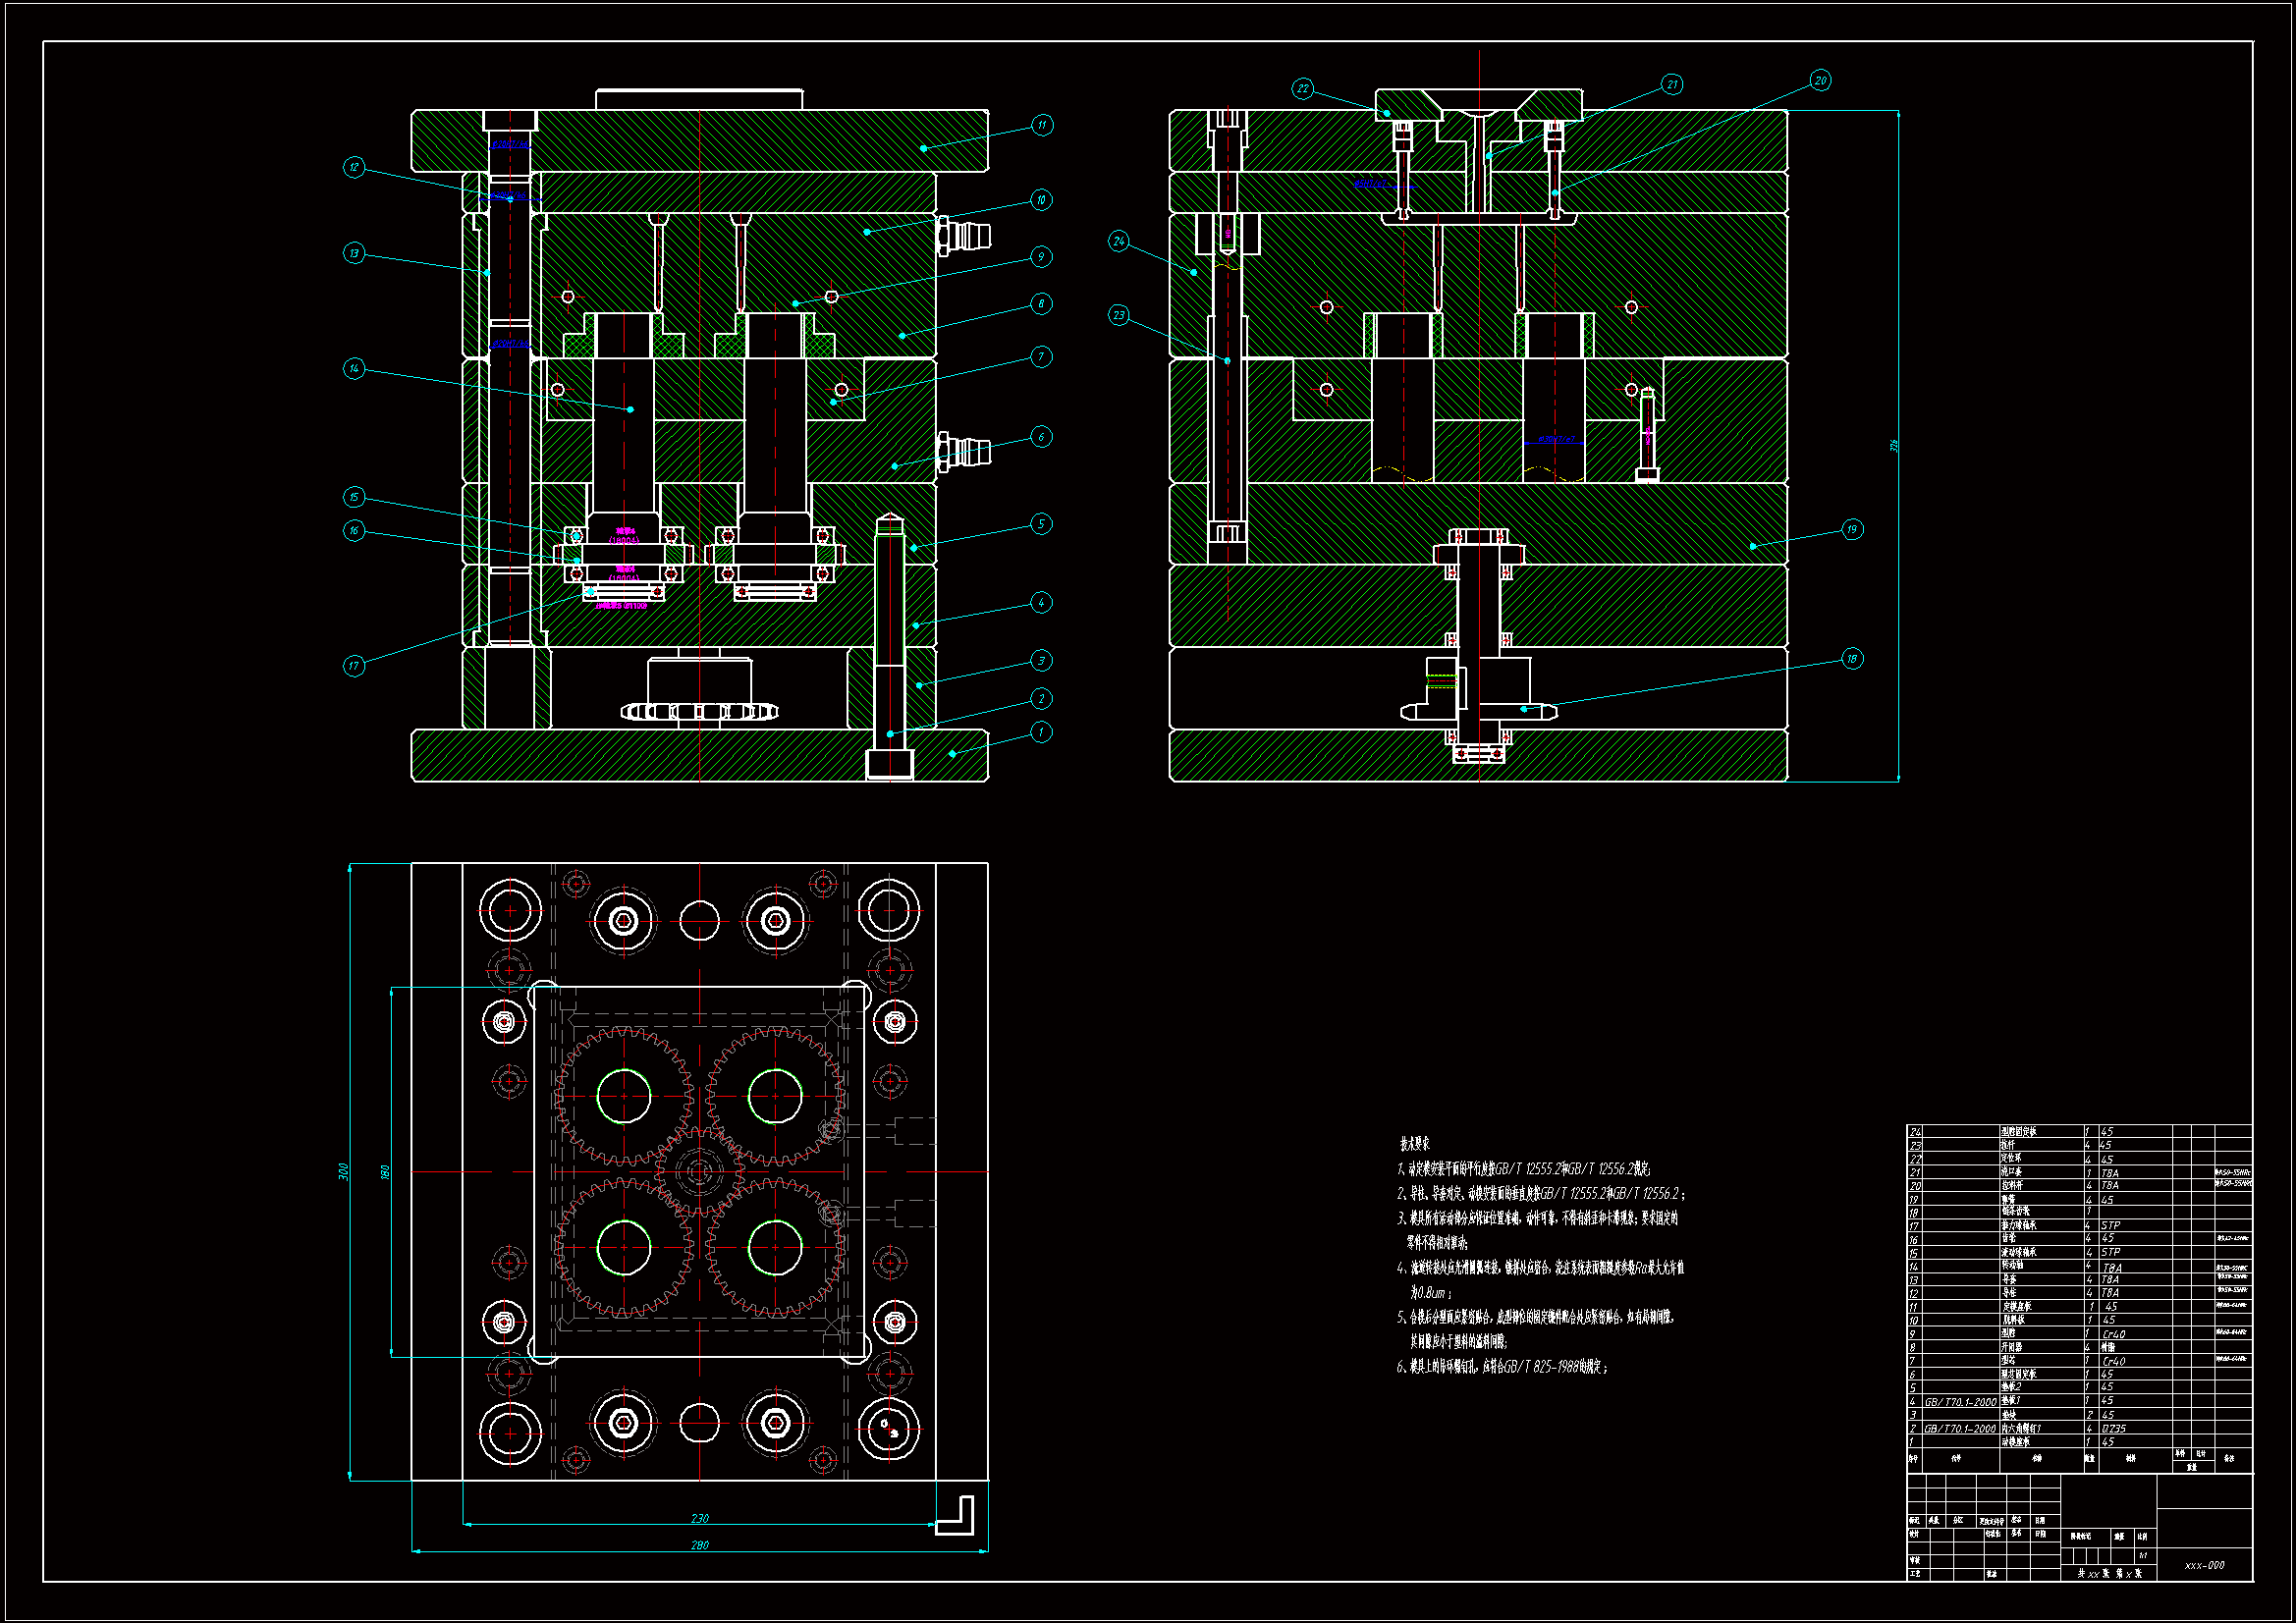The height and width of the screenshot is (1623, 2296).
Task: Click the small central gear in plan view
Action: coord(699,1171)
